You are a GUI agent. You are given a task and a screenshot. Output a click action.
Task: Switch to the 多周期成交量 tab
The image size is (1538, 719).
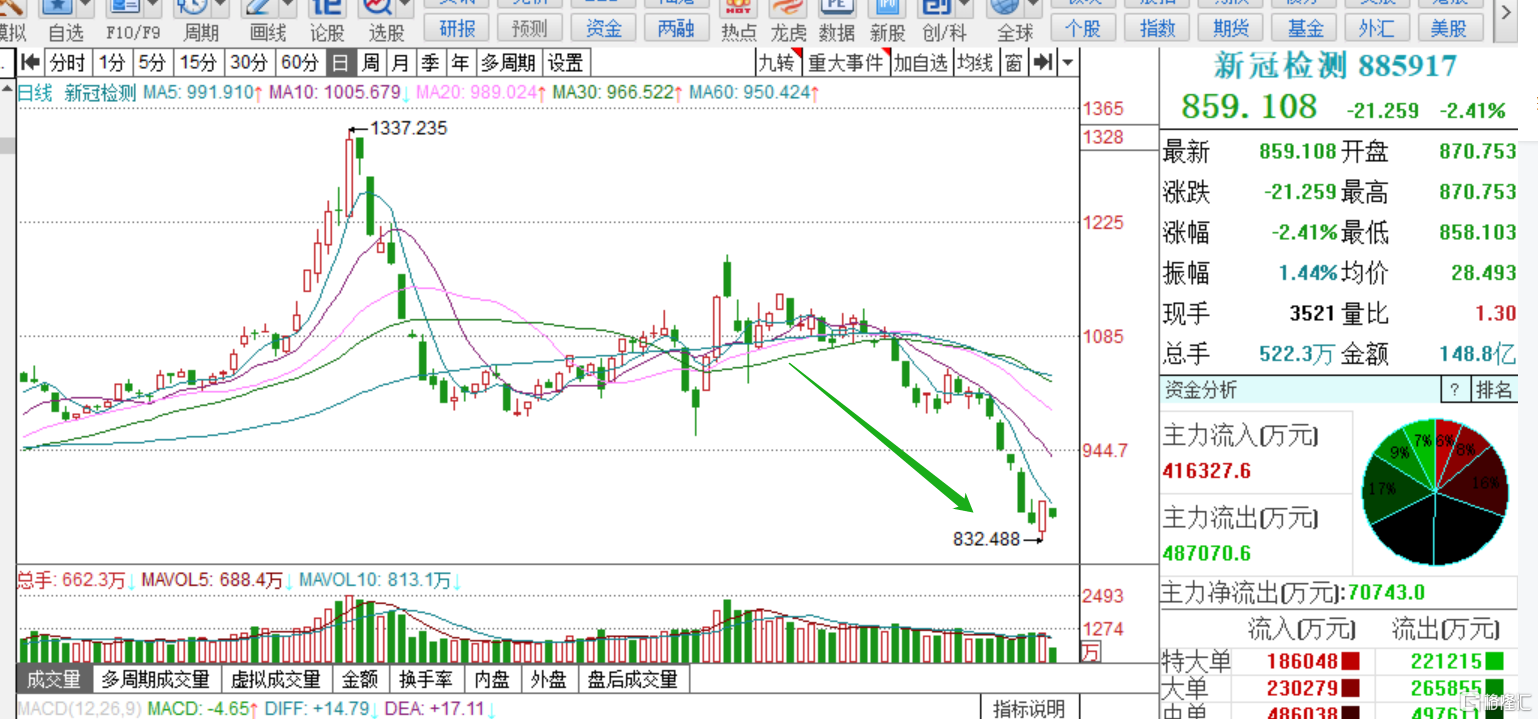point(156,680)
